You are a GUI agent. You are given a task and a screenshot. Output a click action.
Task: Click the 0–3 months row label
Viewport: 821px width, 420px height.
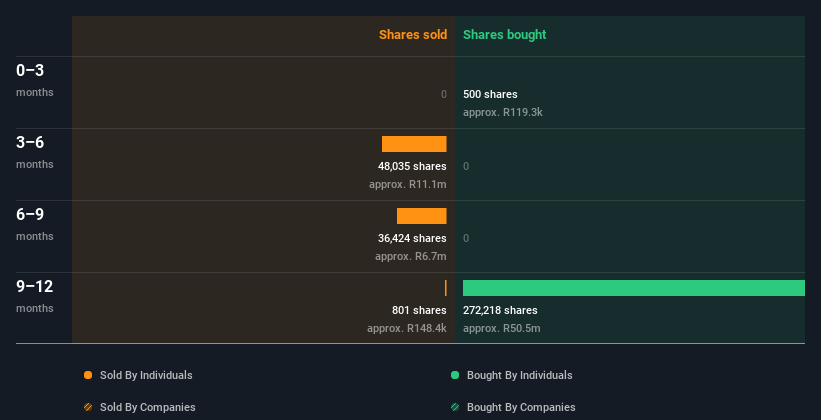pos(35,80)
